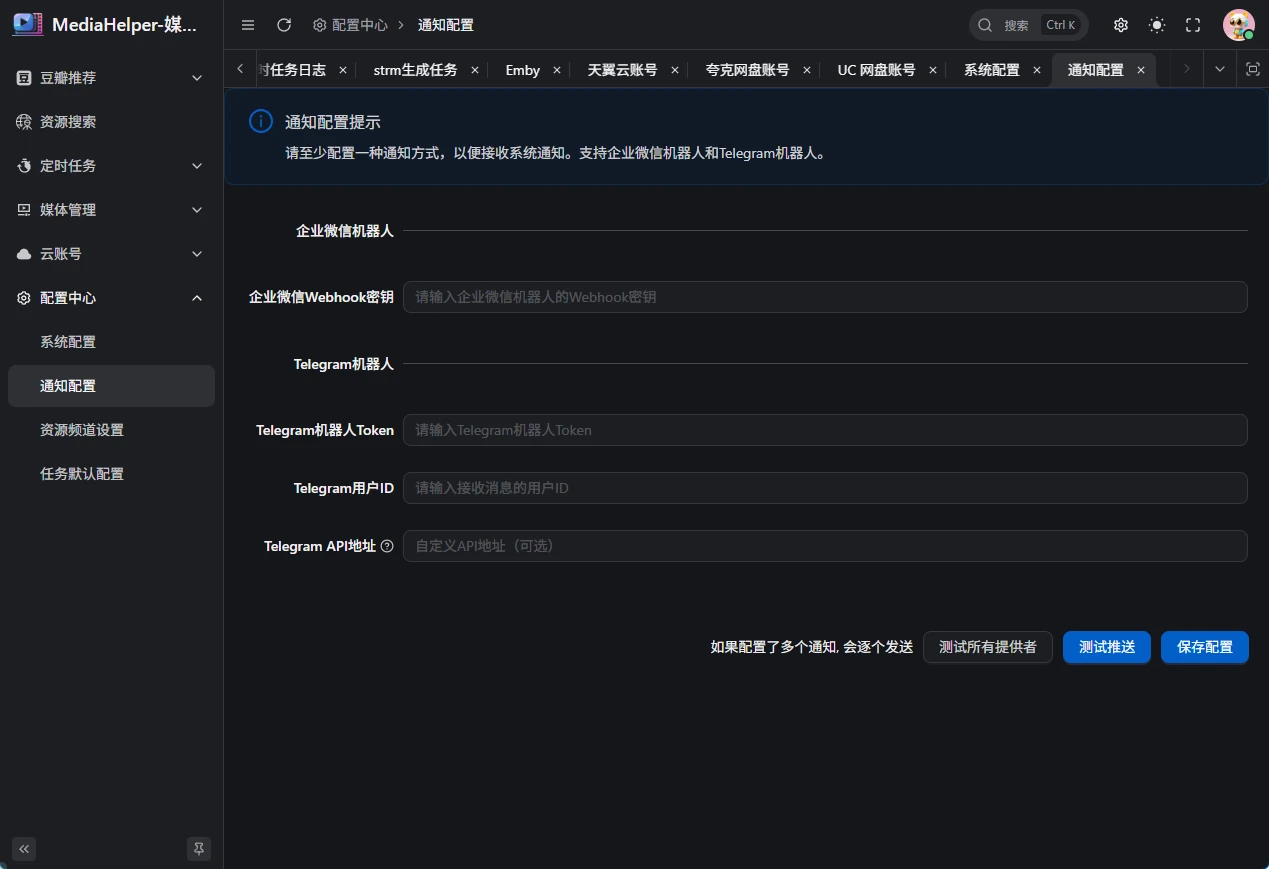Click the 保存配置 button

[1204, 647]
